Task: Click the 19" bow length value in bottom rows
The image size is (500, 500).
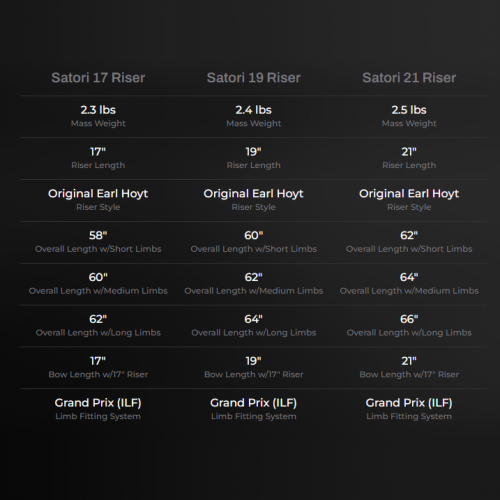Action: [254, 361]
